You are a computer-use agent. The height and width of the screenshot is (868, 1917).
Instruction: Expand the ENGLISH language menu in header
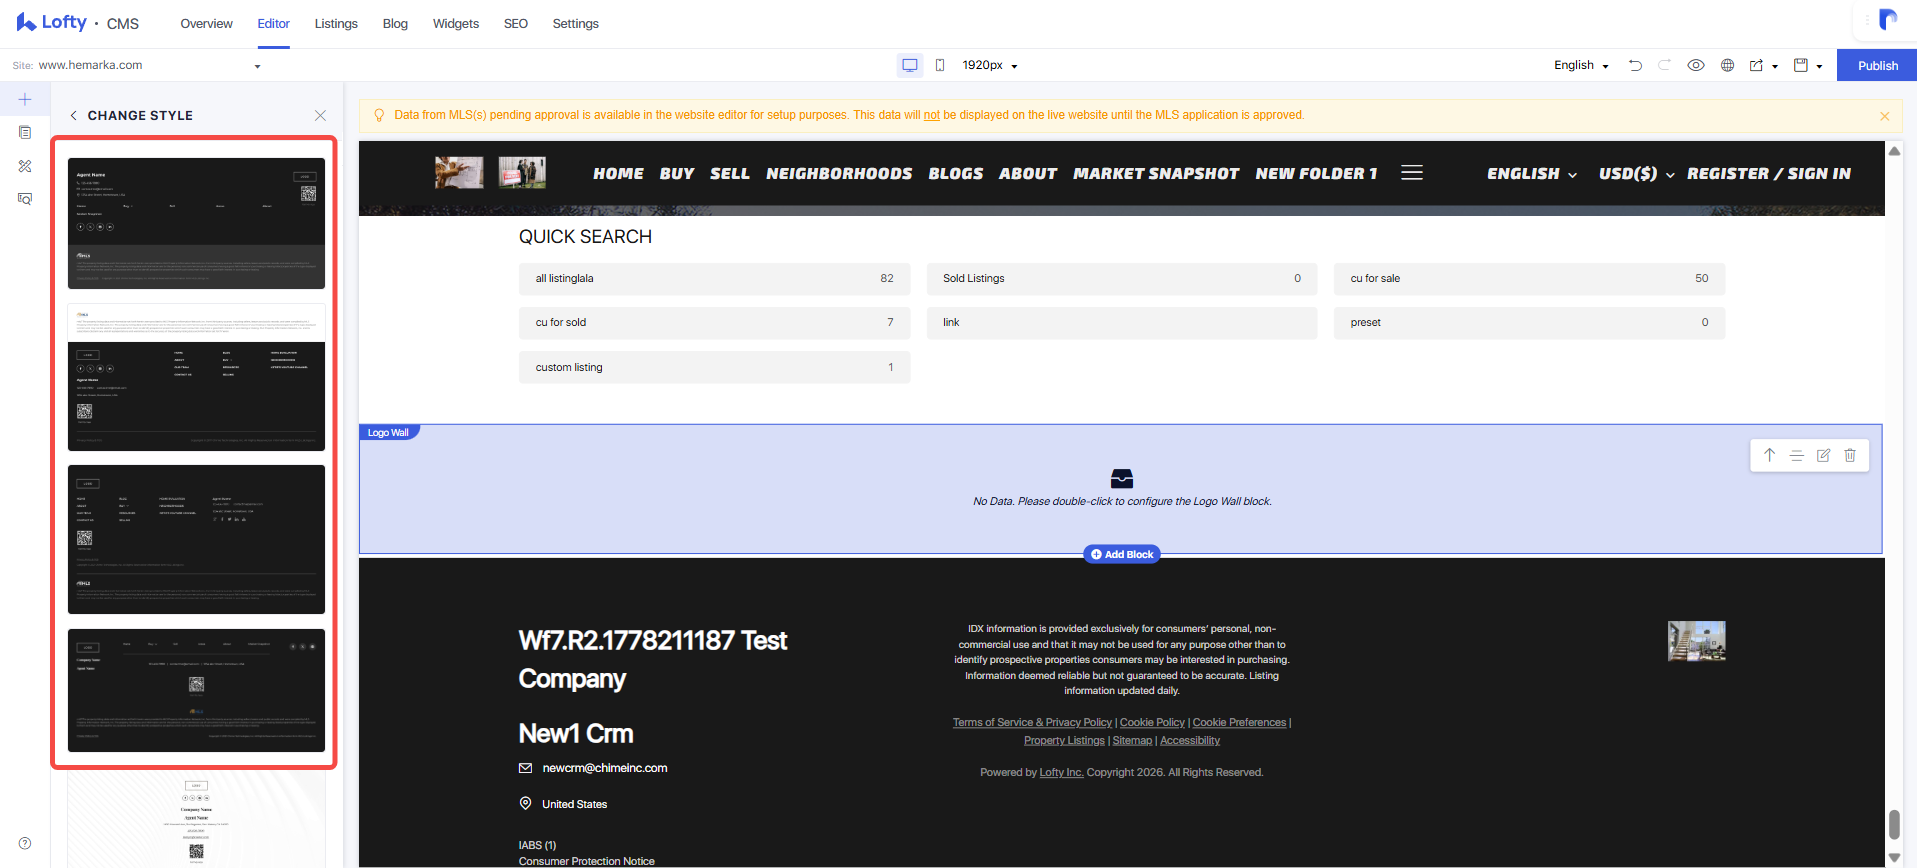tap(1532, 173)
